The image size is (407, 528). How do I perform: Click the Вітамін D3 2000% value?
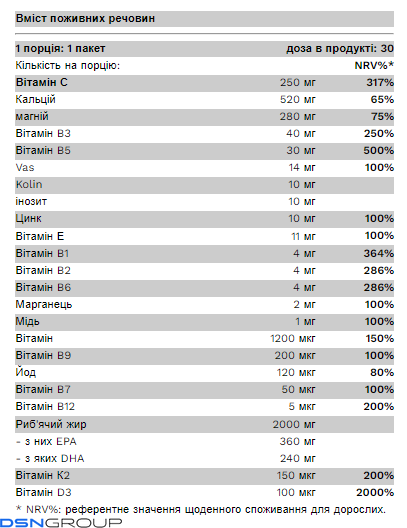coord(375,493)
